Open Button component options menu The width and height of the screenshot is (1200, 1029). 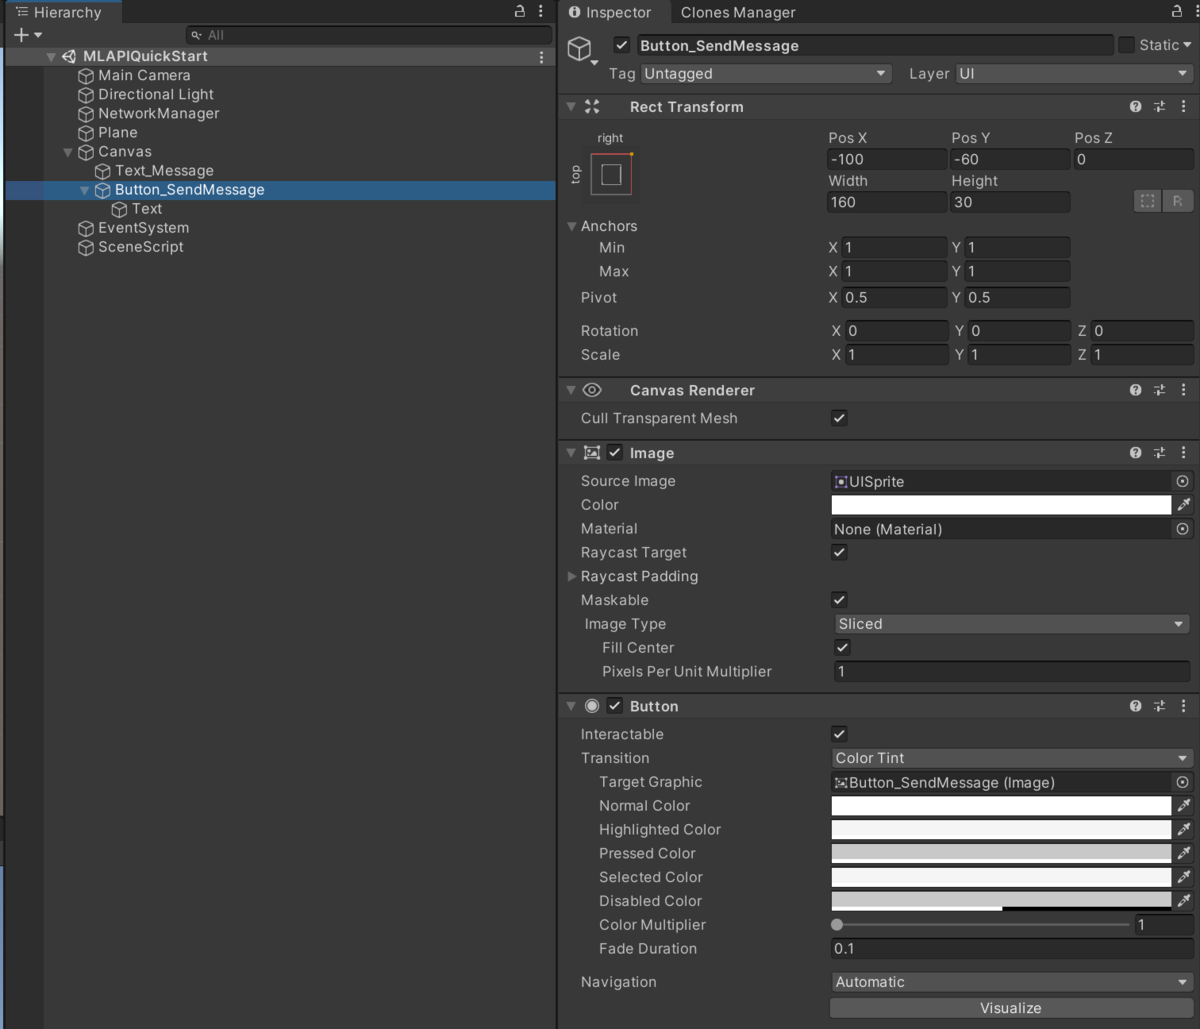[x=1184, y=706]
